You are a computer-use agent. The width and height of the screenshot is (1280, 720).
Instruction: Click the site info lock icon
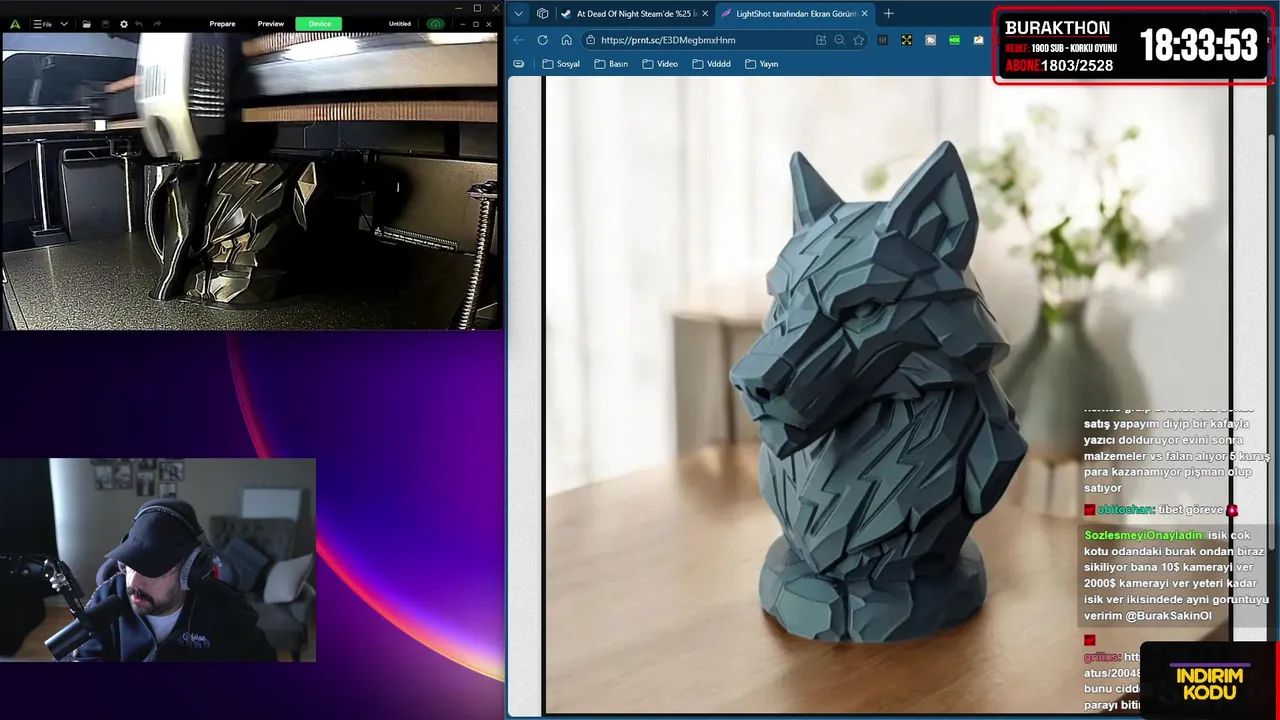tap(590, 40)
